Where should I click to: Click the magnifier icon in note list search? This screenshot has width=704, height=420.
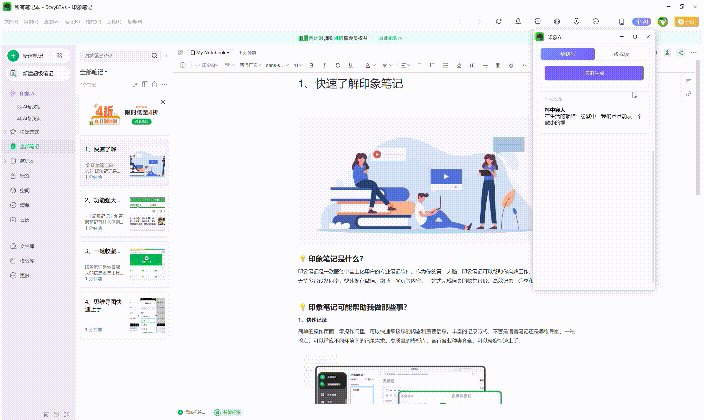(x=154, y=56)
